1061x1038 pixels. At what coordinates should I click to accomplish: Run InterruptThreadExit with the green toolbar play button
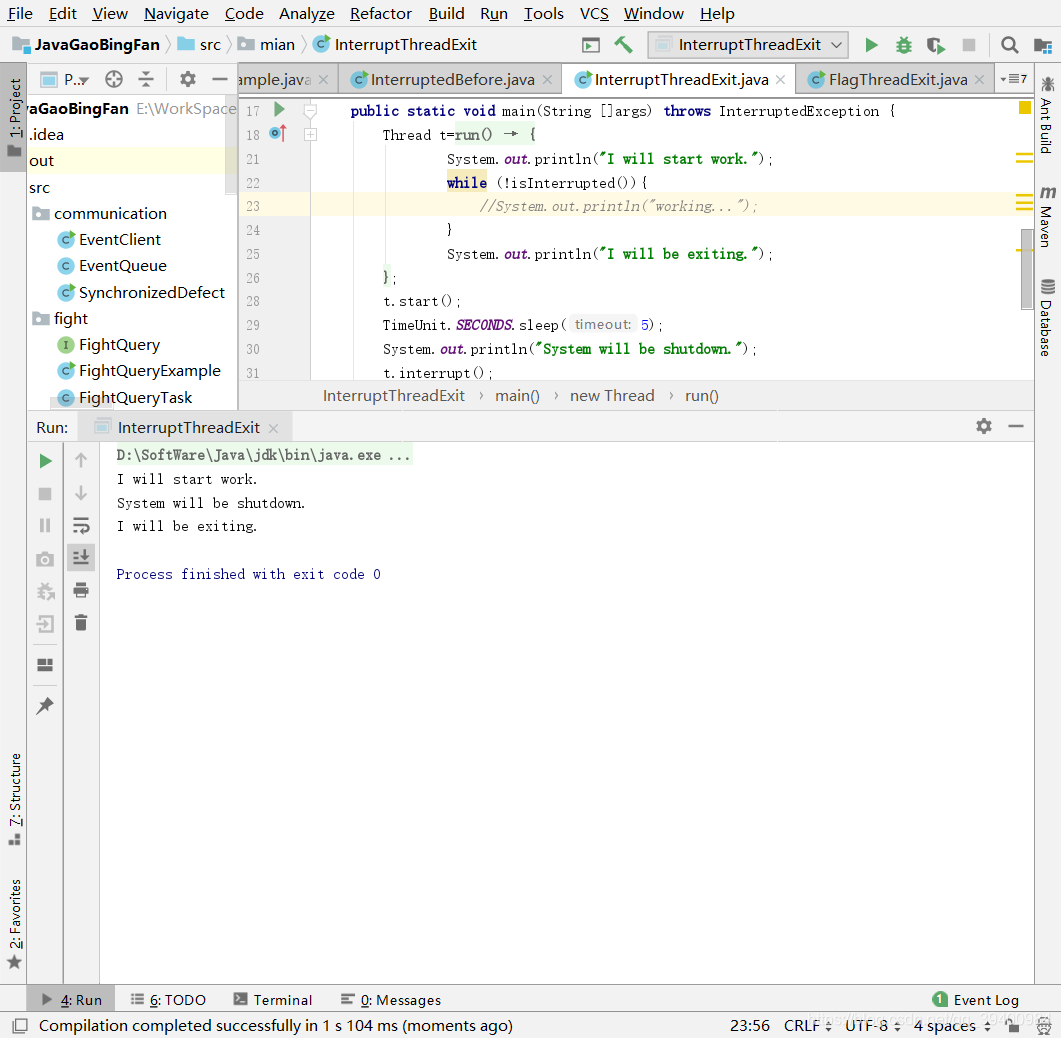pos(871,45)
